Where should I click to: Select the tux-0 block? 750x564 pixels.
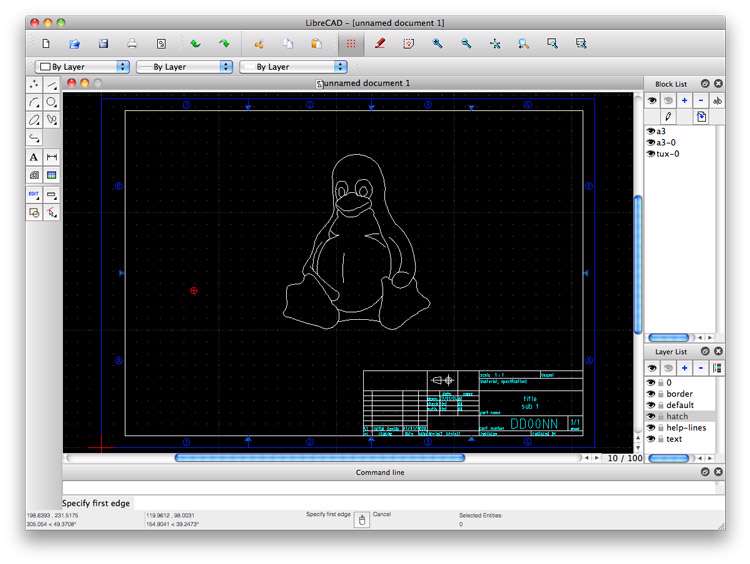(x=668, y=154)
